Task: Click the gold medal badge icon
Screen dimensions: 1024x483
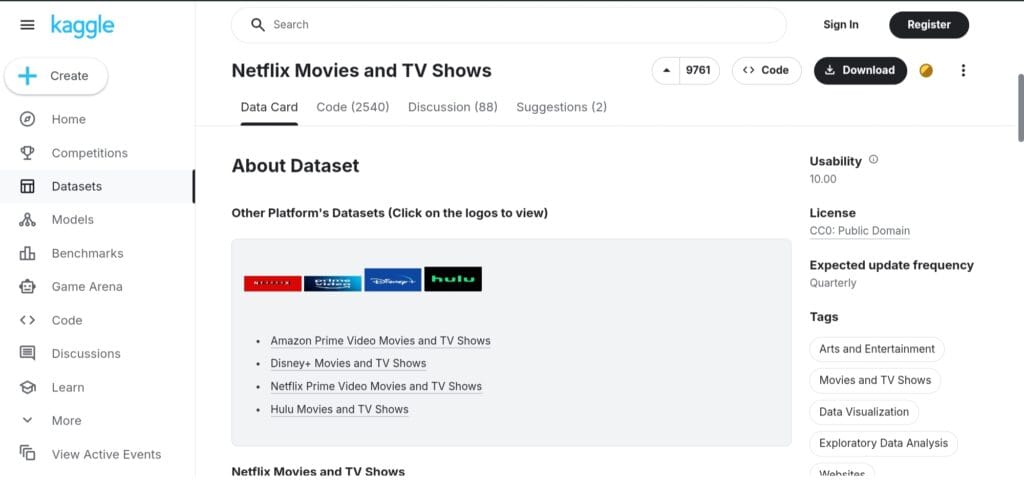Action: 926,70
